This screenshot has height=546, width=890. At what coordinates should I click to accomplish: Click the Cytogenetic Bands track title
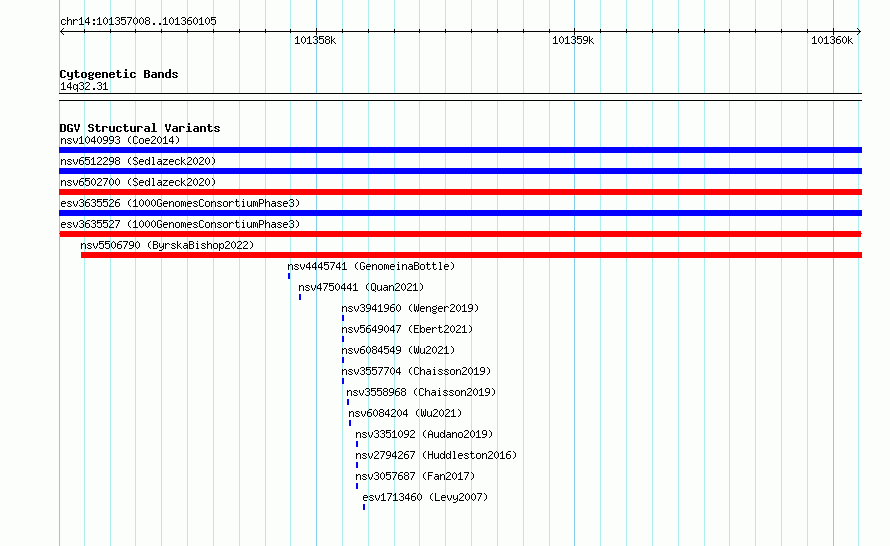pyautogui.click(x=119, y=74)
